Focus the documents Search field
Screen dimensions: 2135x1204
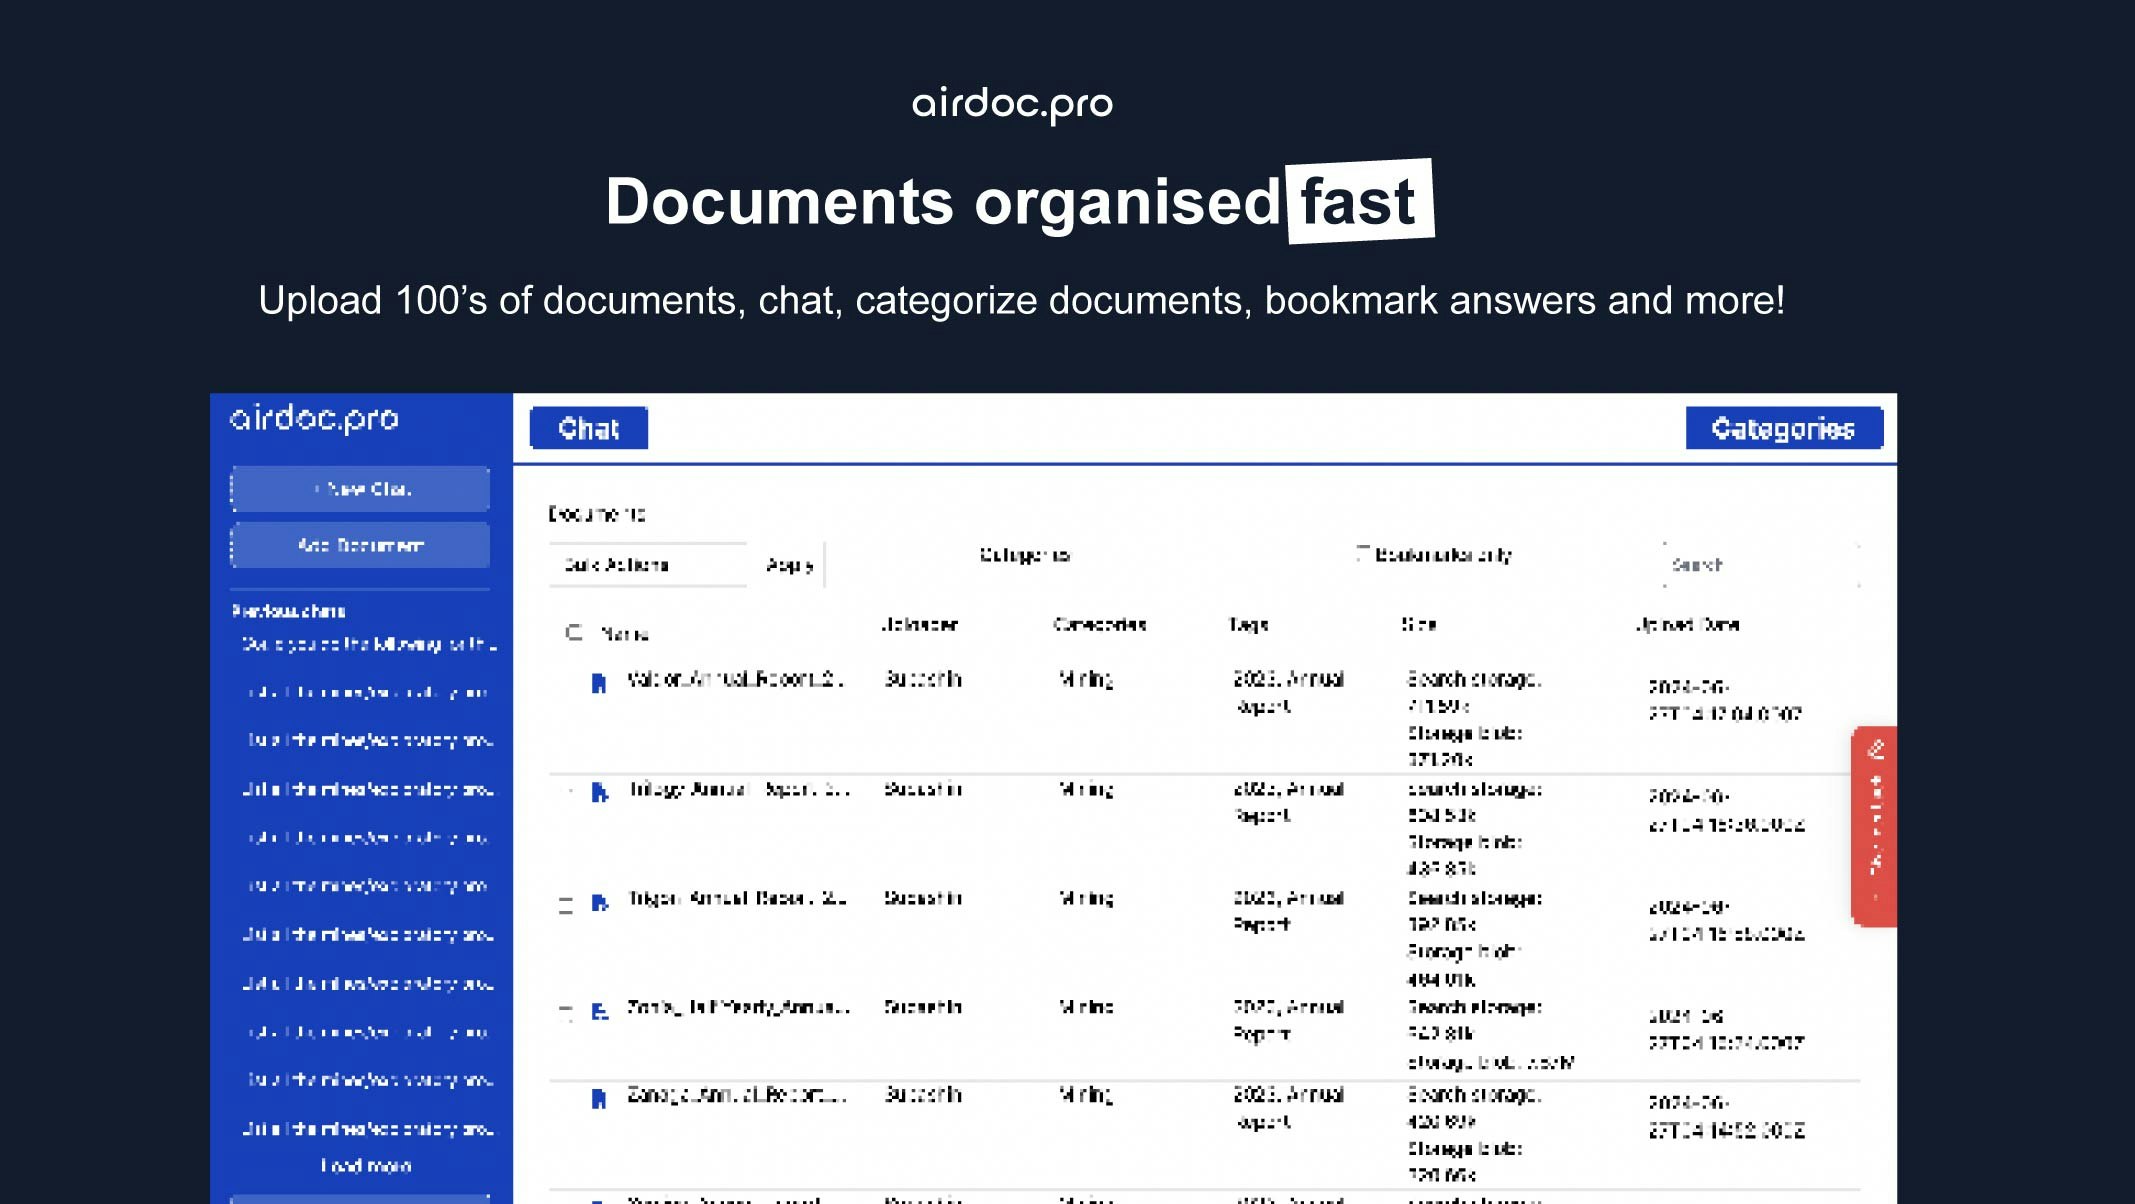(1760, 565)
